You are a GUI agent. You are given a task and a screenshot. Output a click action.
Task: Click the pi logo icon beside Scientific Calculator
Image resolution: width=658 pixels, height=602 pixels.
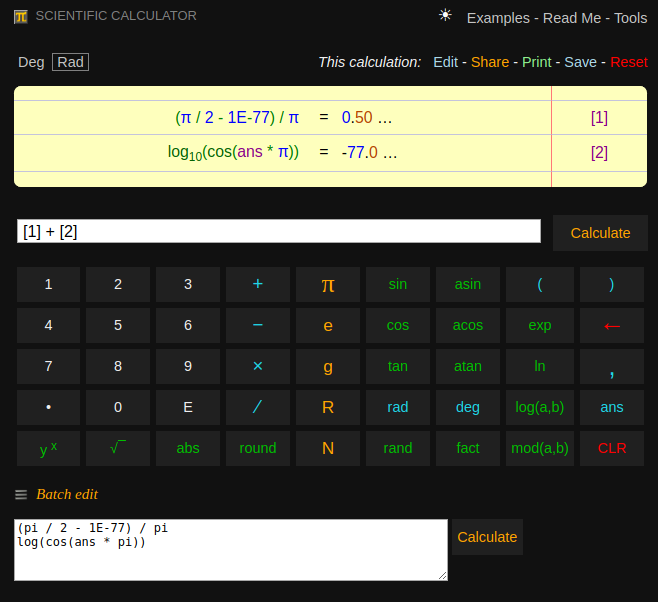pyautogui.click(x=21, y=17)
